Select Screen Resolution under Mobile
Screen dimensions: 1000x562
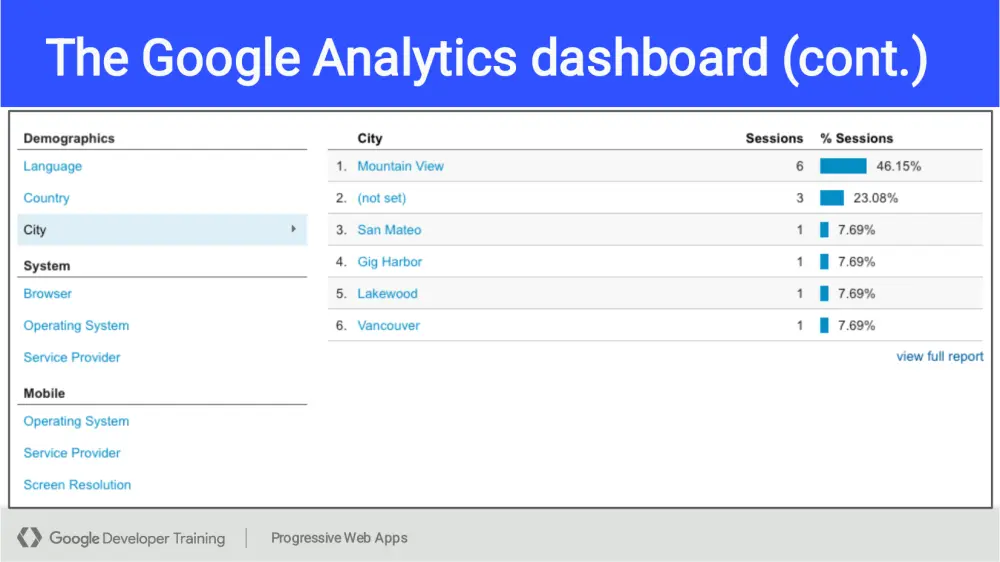tap(77, 485)
